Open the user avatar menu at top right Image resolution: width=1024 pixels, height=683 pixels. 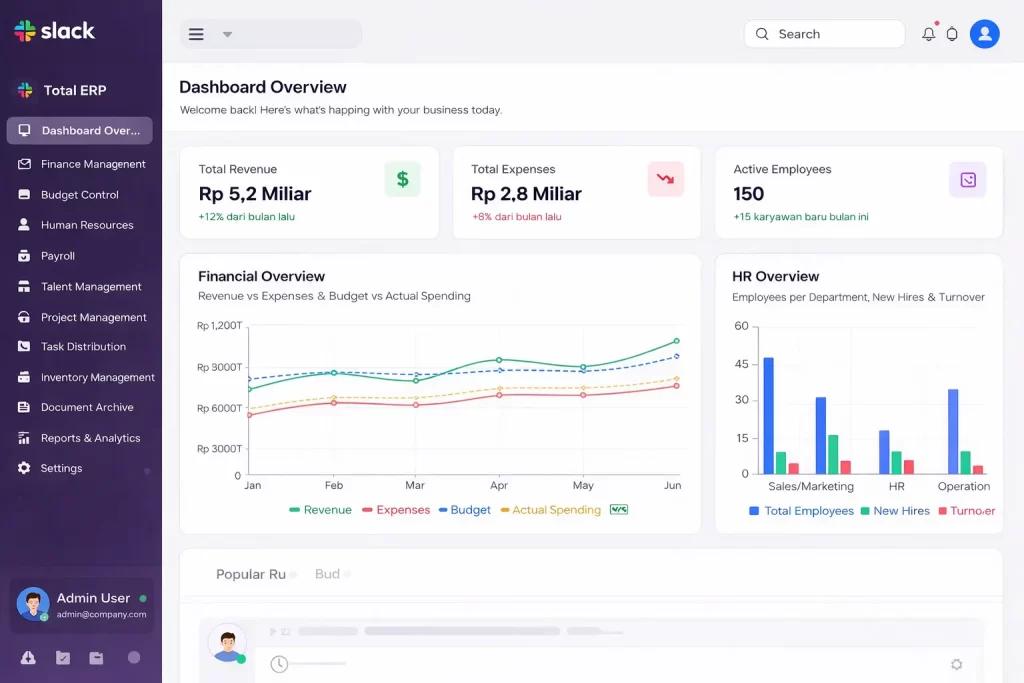tap(984, 33)
